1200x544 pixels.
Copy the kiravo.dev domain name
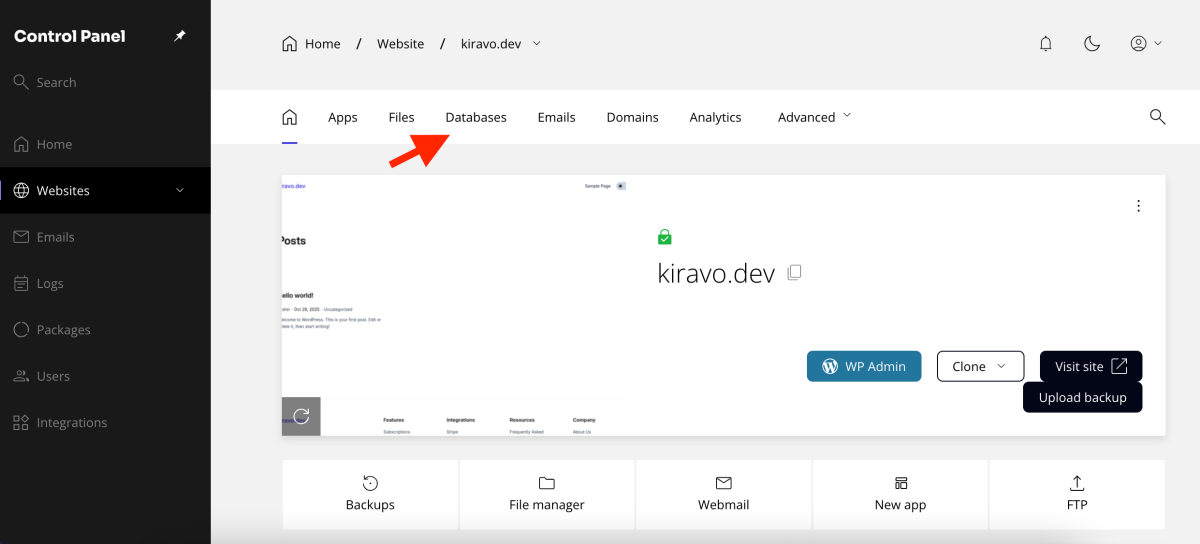(x=795, y=272)
